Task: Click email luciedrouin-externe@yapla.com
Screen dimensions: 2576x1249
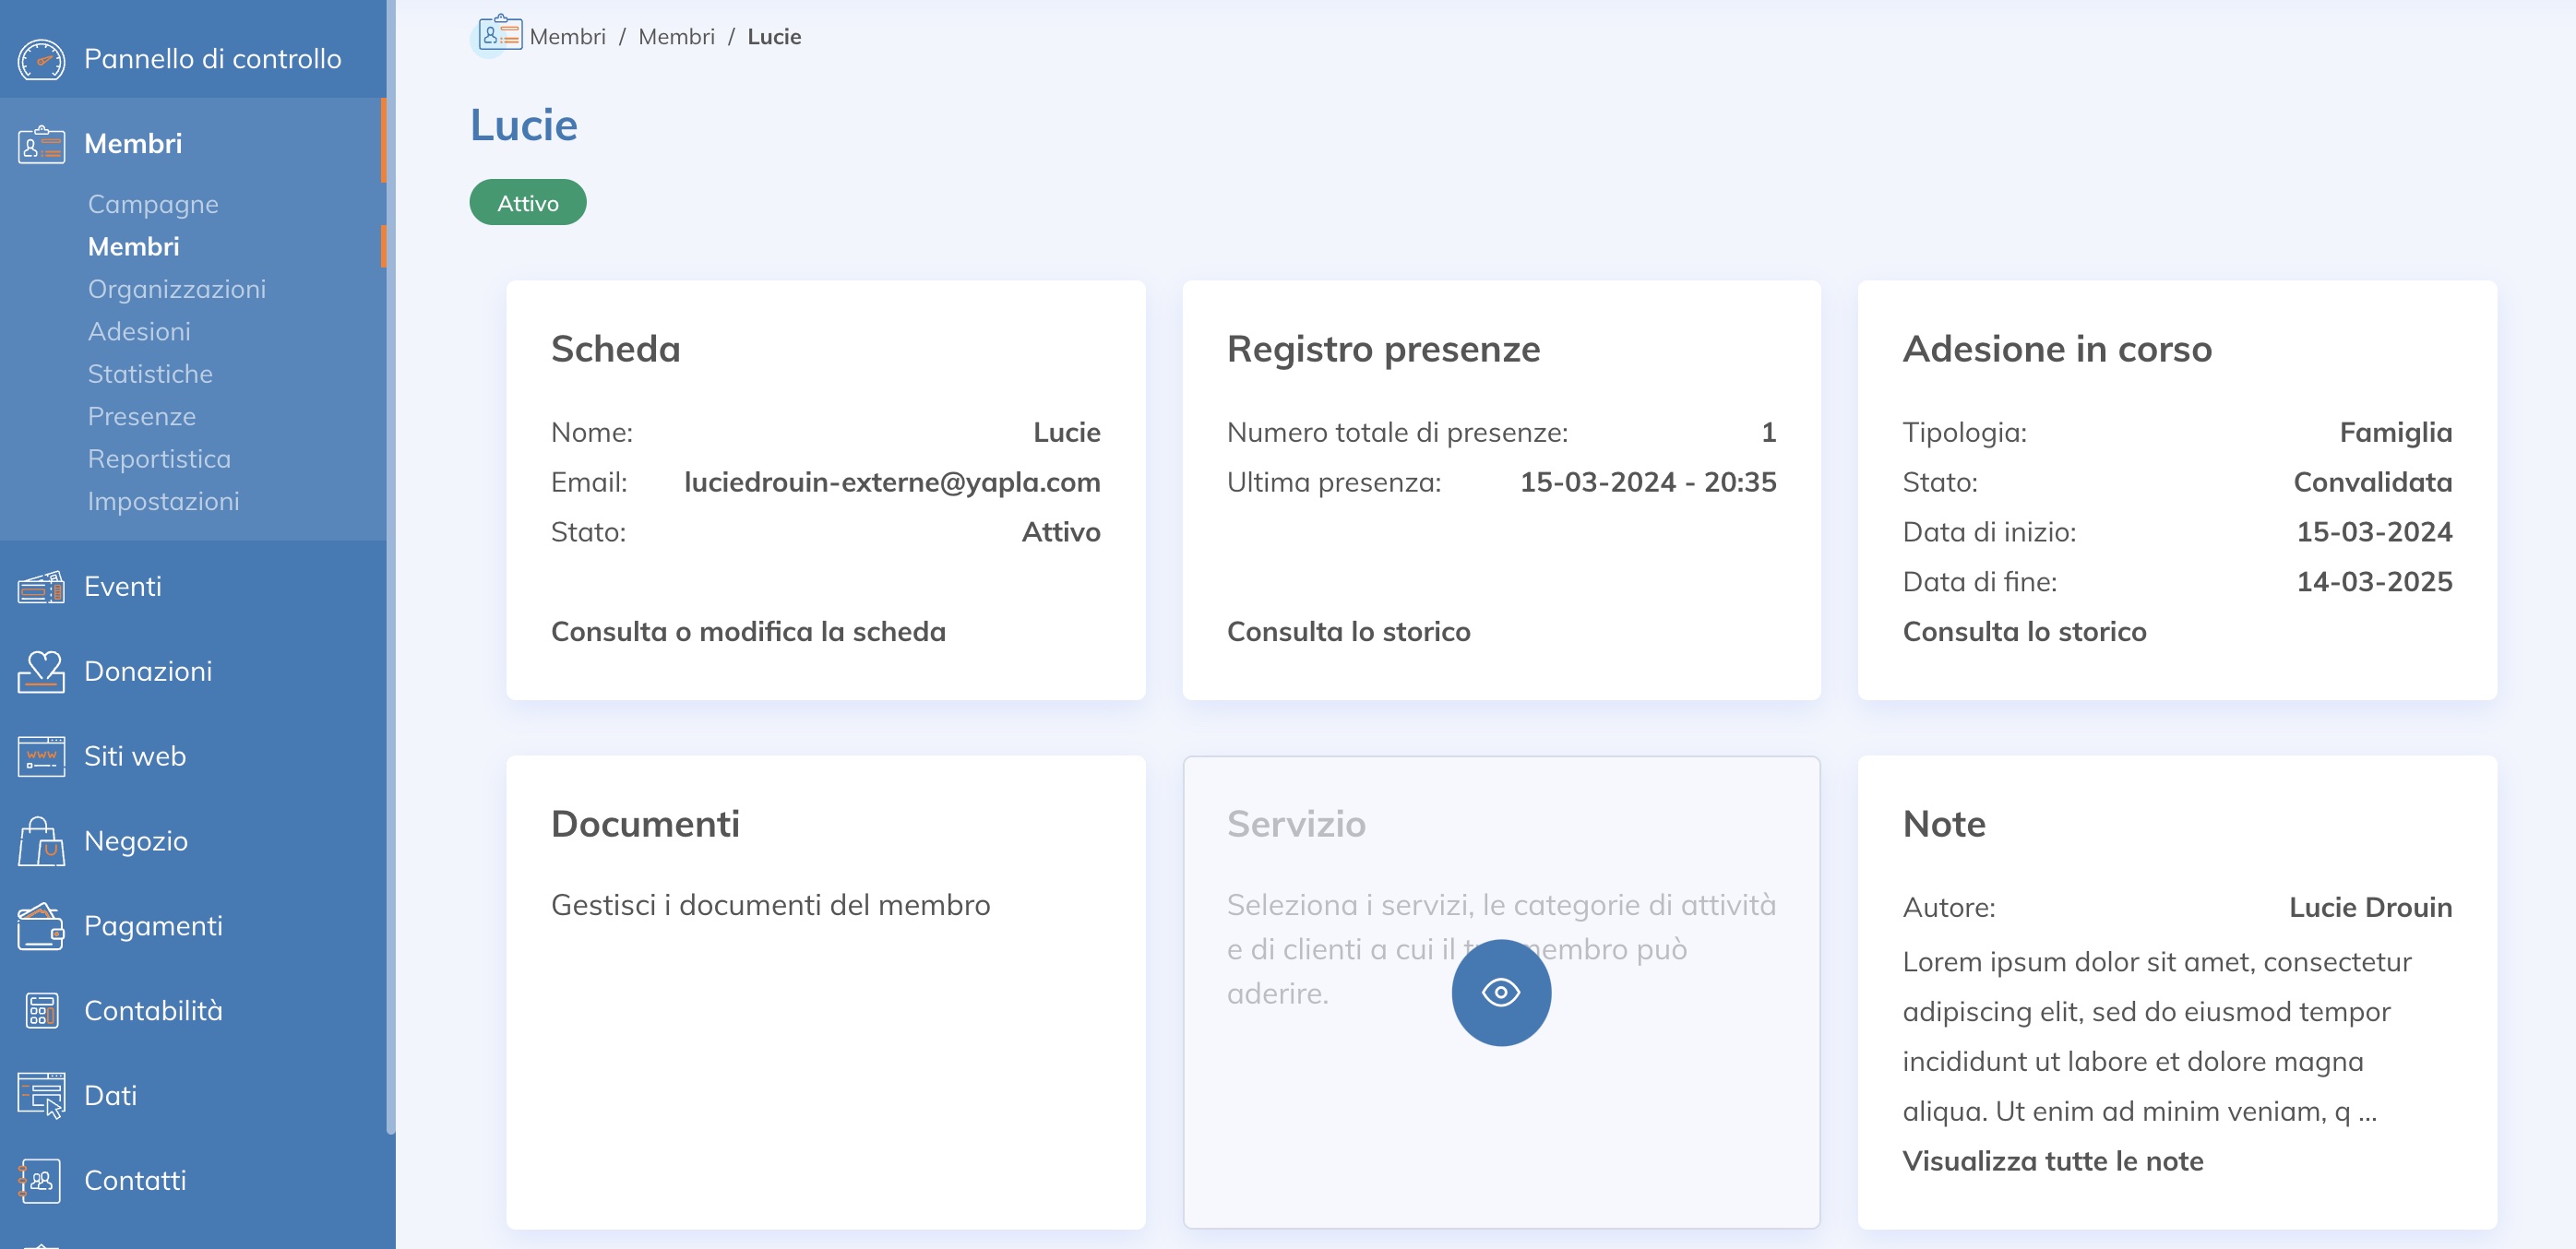Action: [892, 483]
